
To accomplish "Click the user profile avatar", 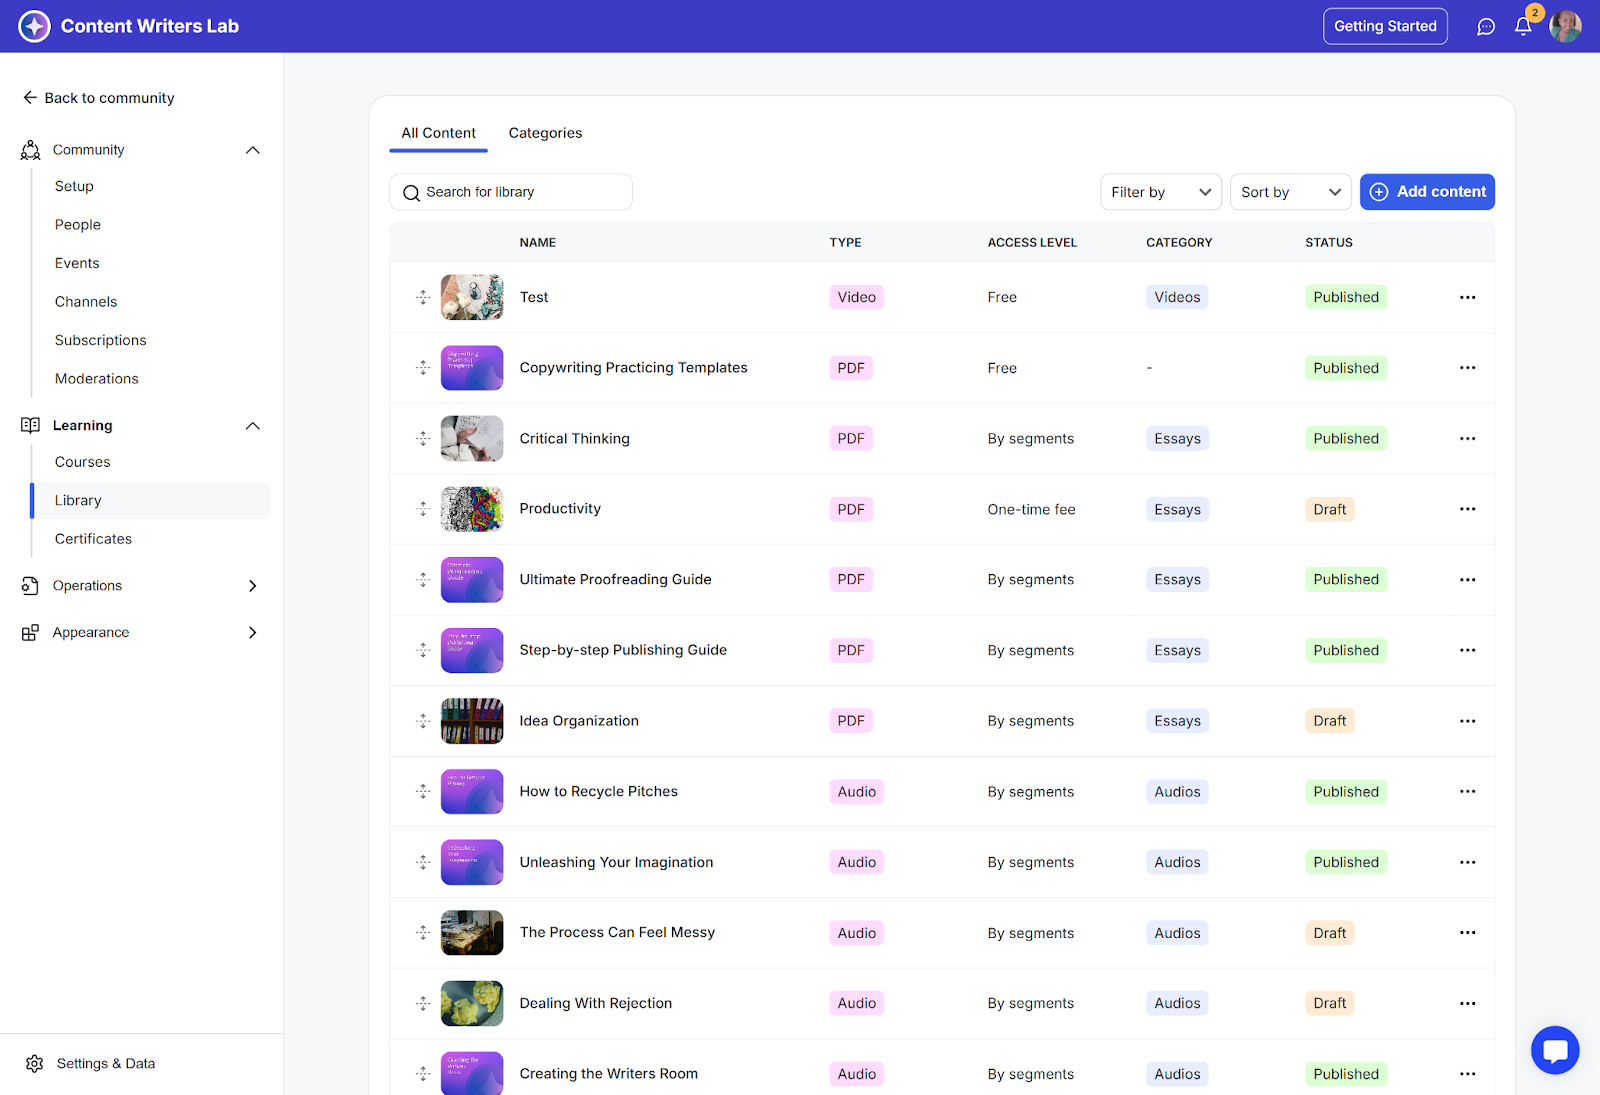I will pos(1565,27).
